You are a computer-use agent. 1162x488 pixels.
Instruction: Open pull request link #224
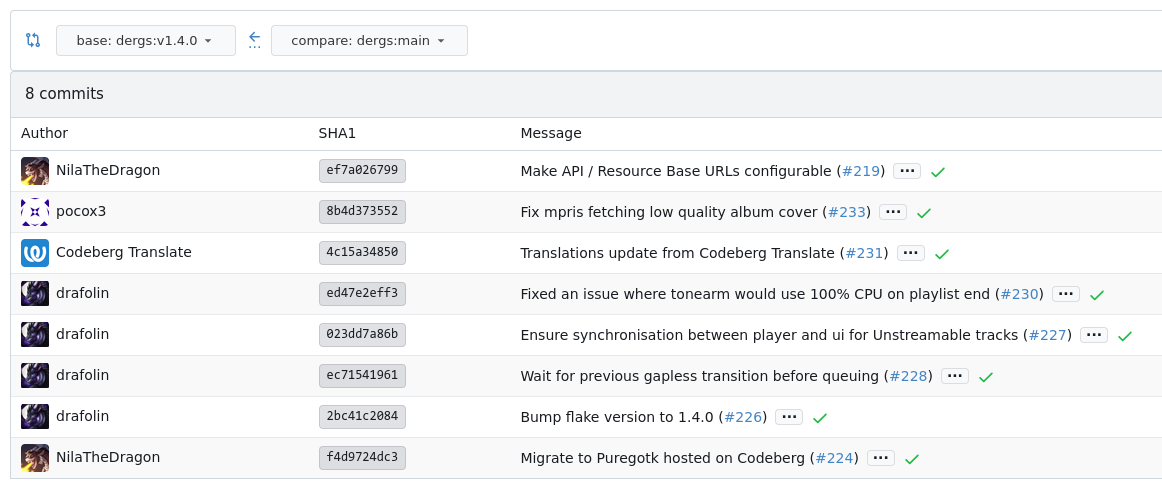(x=835, y=458)
